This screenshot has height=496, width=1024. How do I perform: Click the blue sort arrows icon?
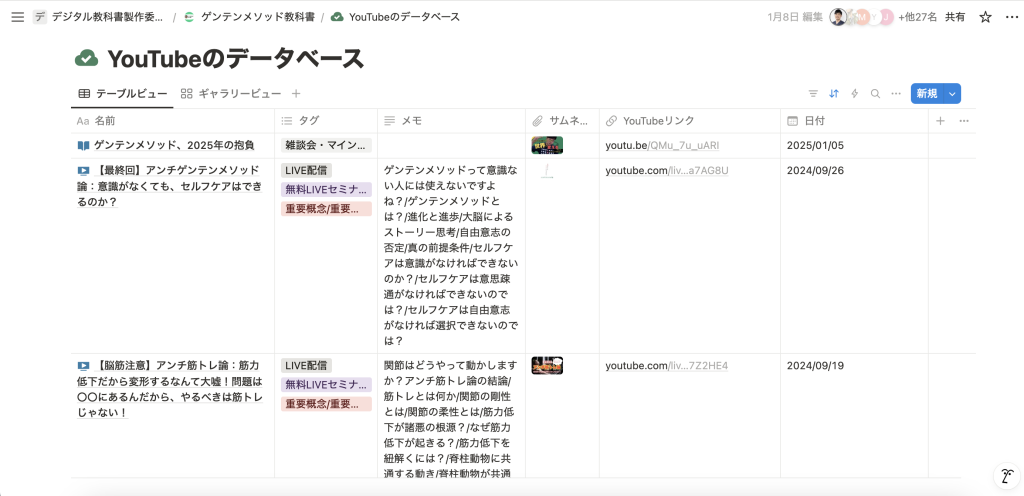[x=834, y=94]
